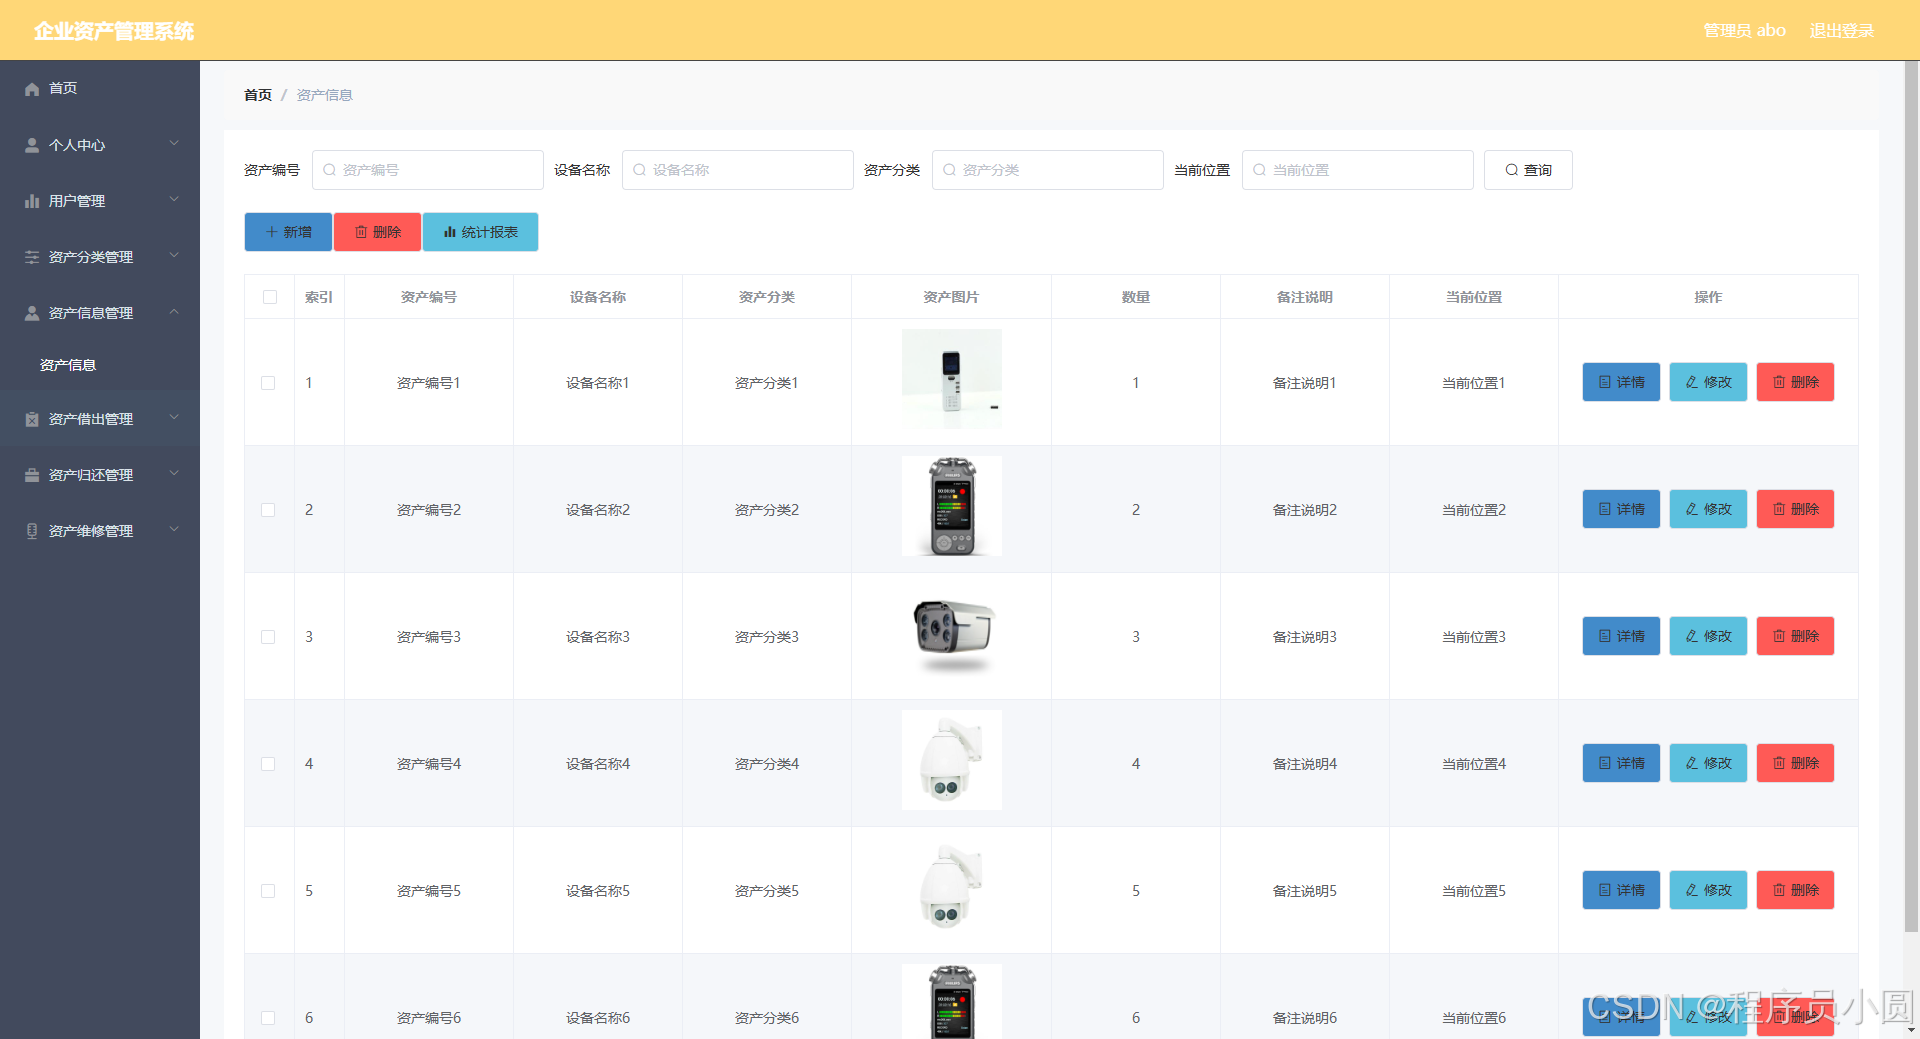Click 退出登录 in the top bar
This screenshot has width=1920, height=1039.
pyautogui.click(x=1841, y=30)
